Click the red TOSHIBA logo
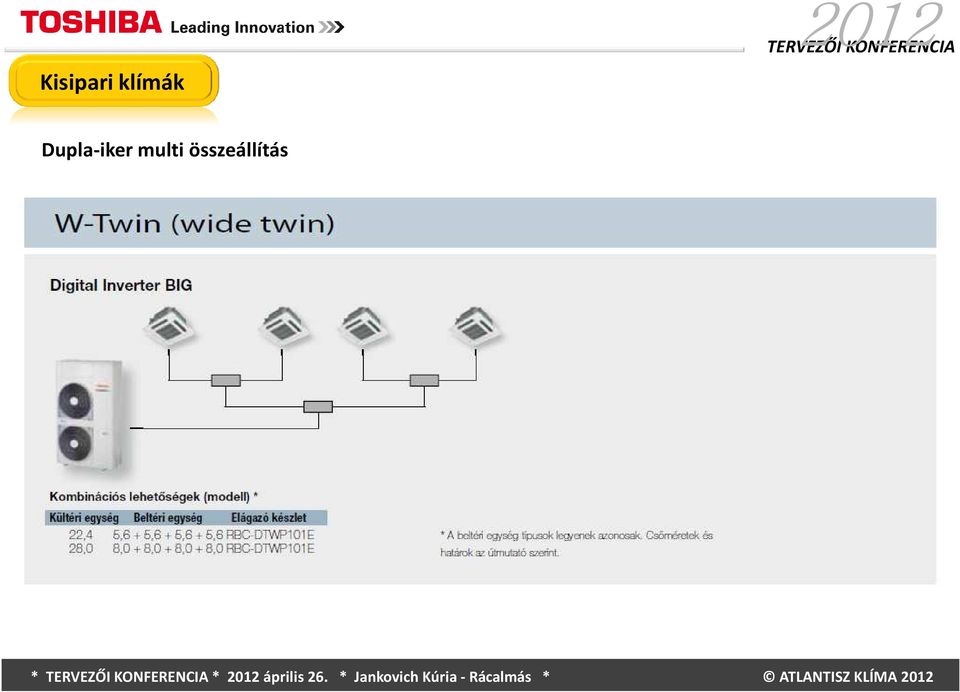Screen dimensions: 960x692 pyautogui.click(x=91, y=23)
